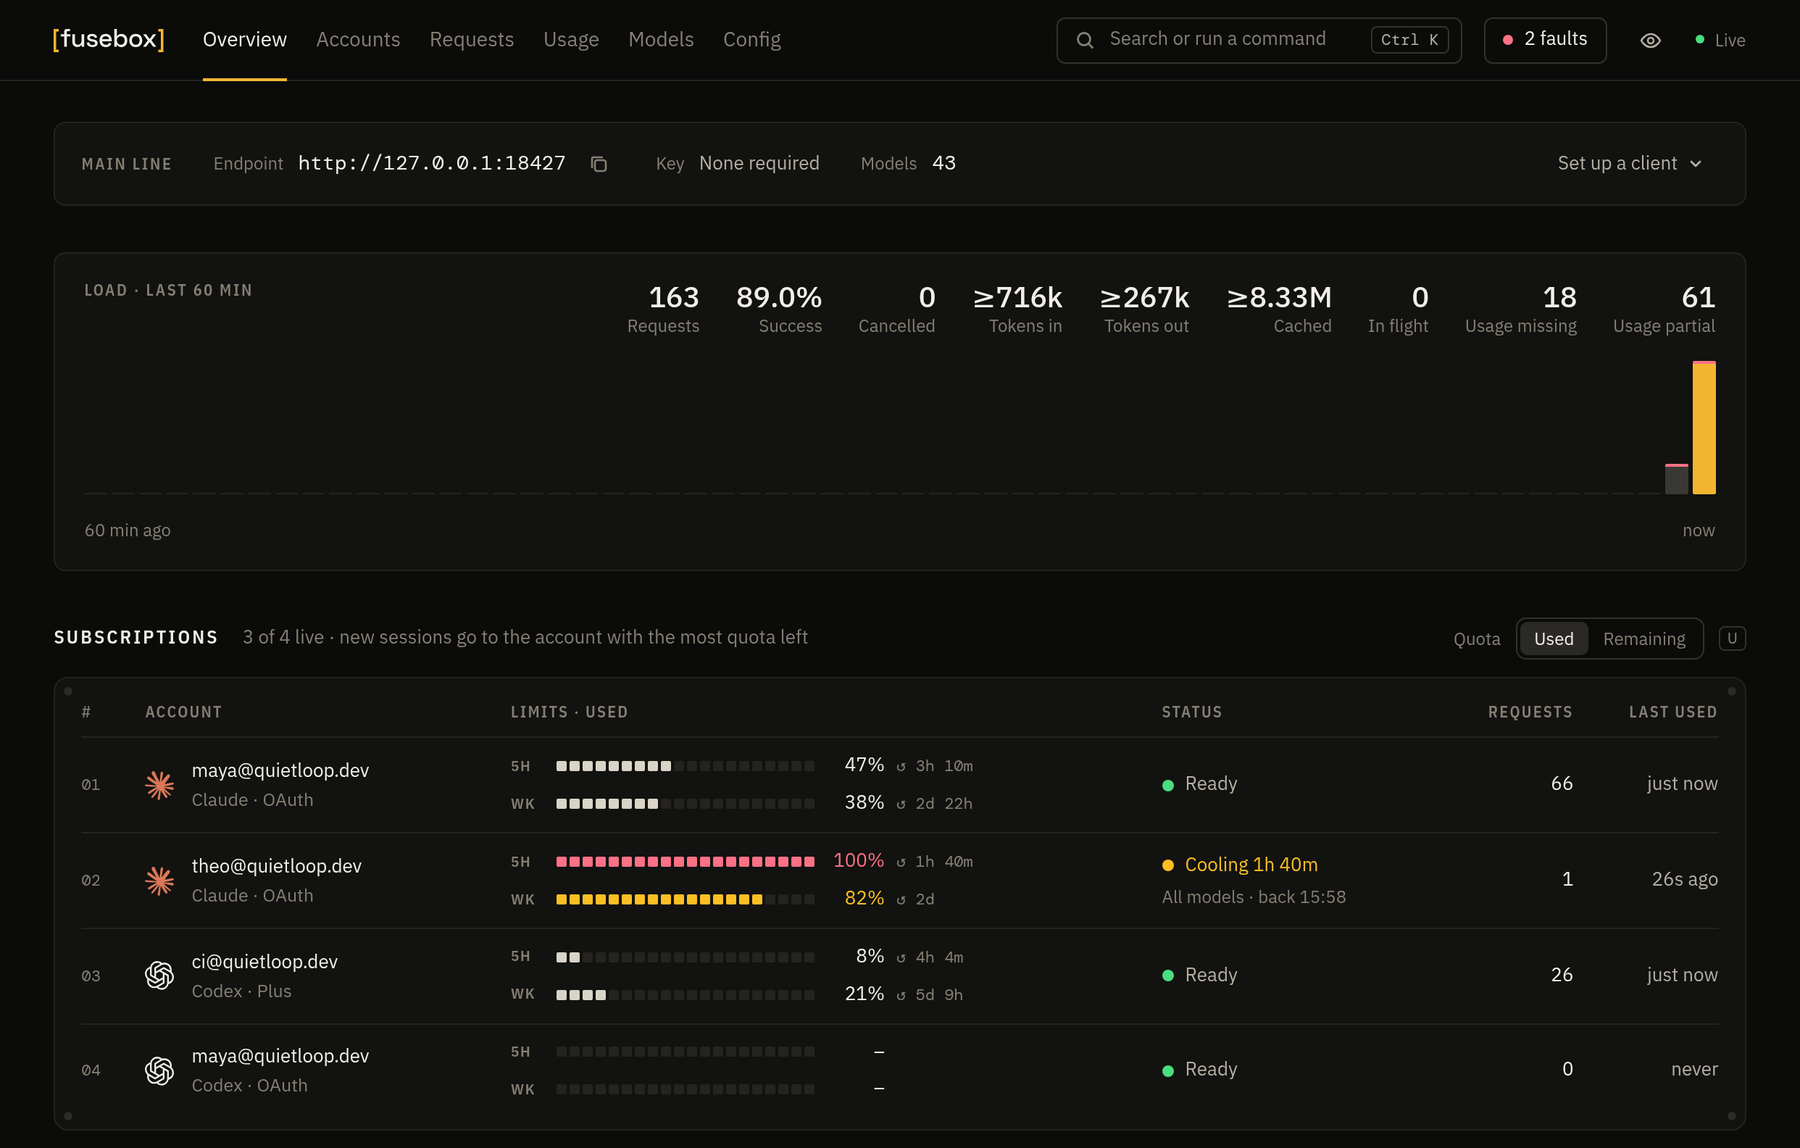Click the fusebox logo
Image resolution: width=1800 pixels, height=1148 pixels.
point(109,39)
